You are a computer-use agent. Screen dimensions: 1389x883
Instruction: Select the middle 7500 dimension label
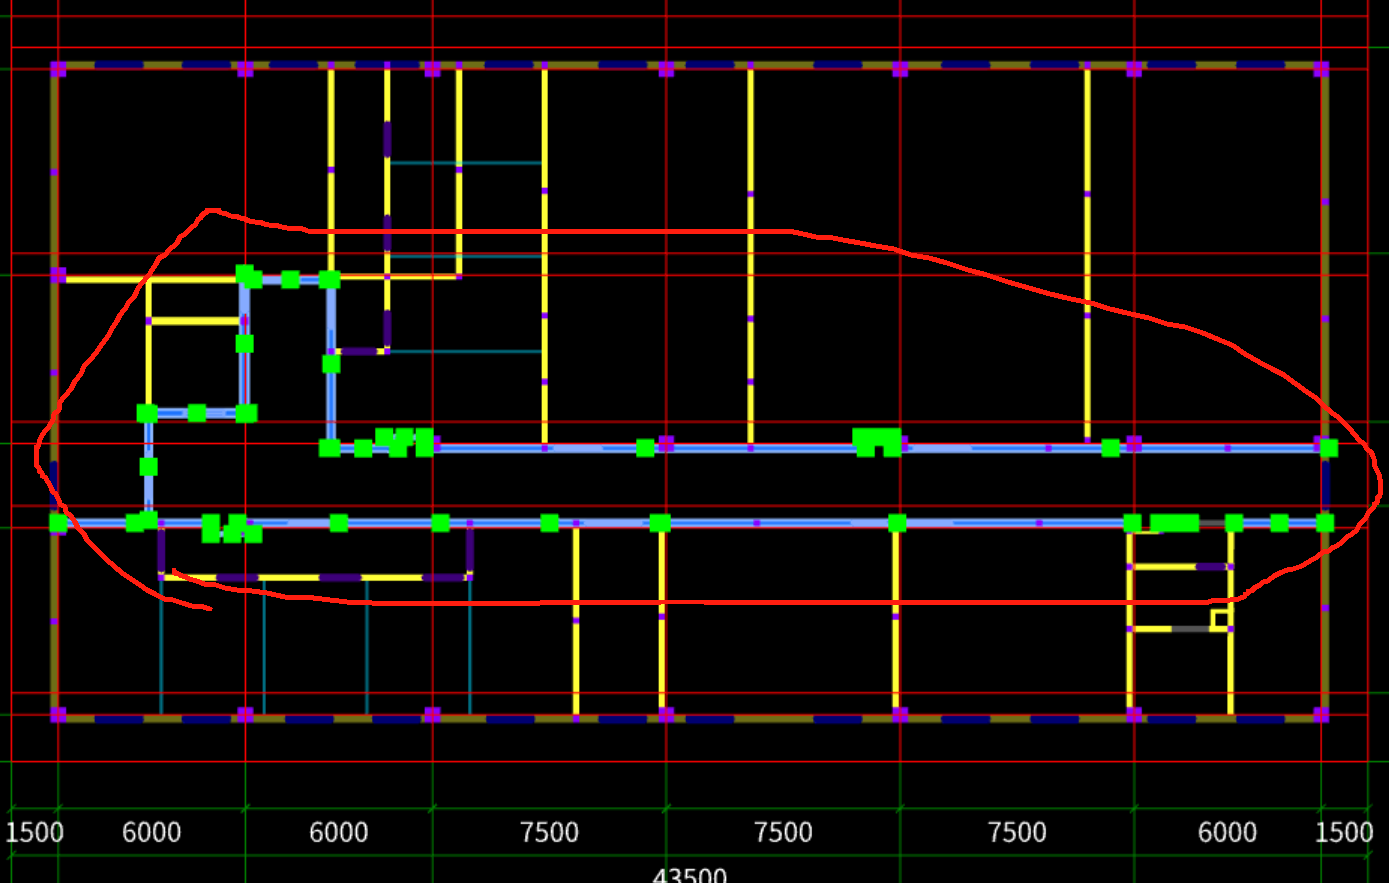click(x=783, y=832)
